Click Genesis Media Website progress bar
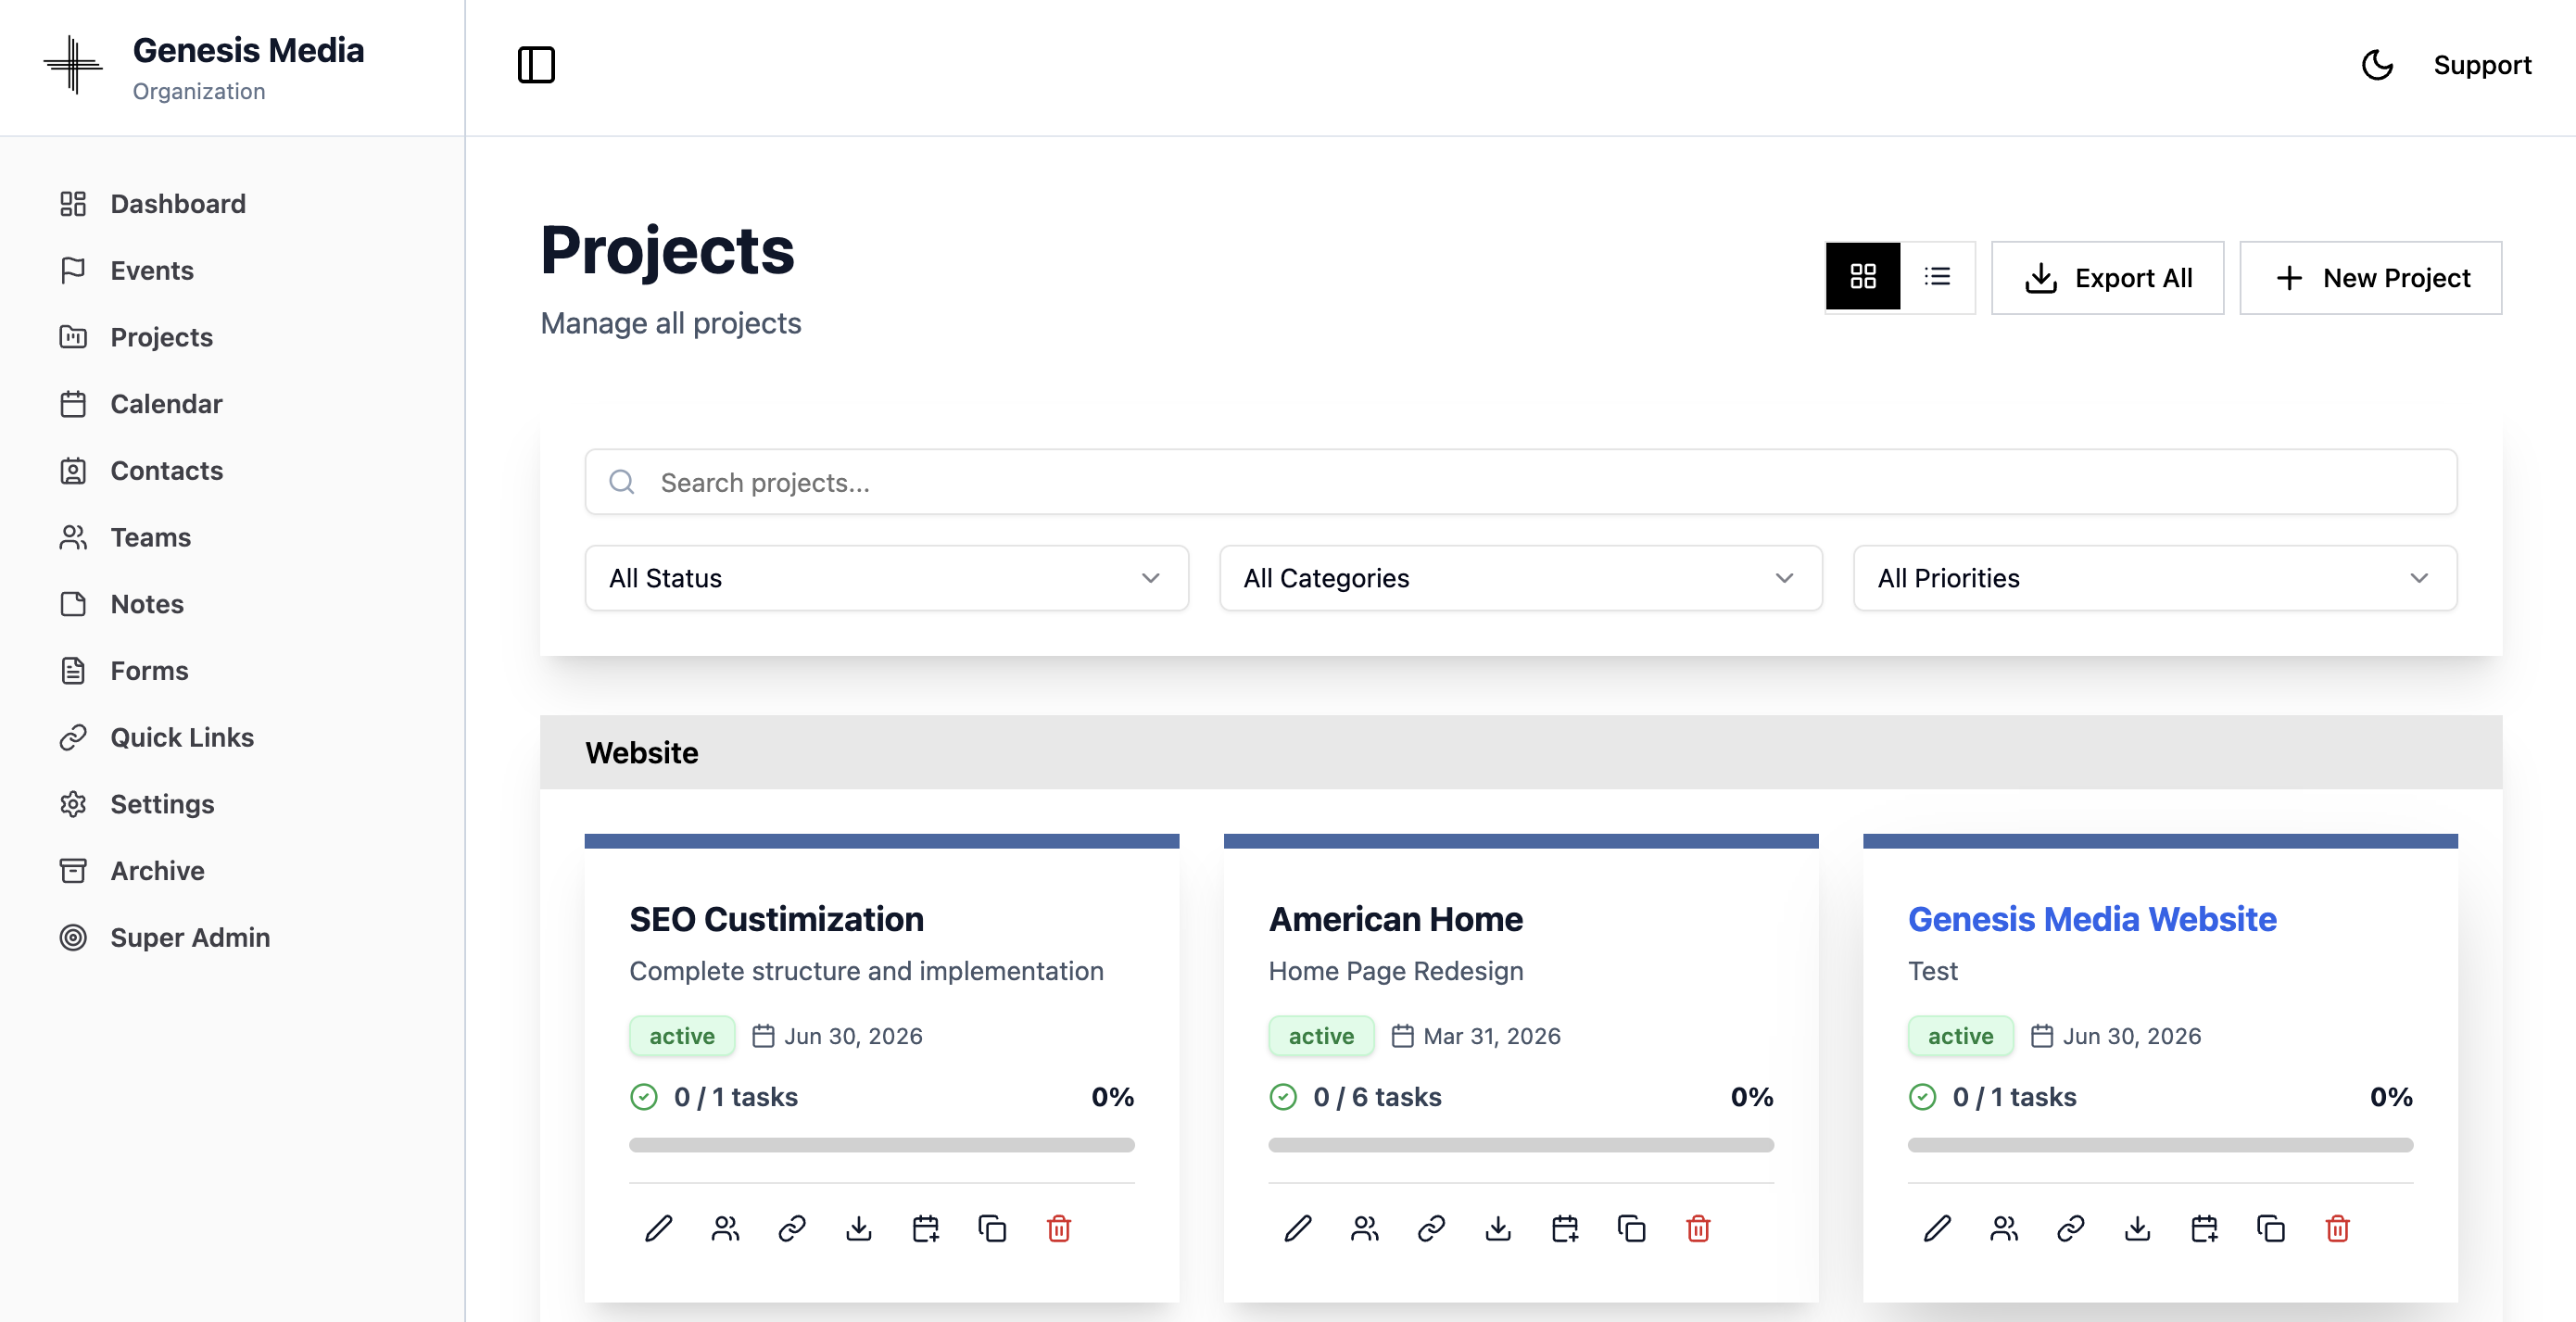The image size is (2576, 1322). [x=2159, y=1145]
